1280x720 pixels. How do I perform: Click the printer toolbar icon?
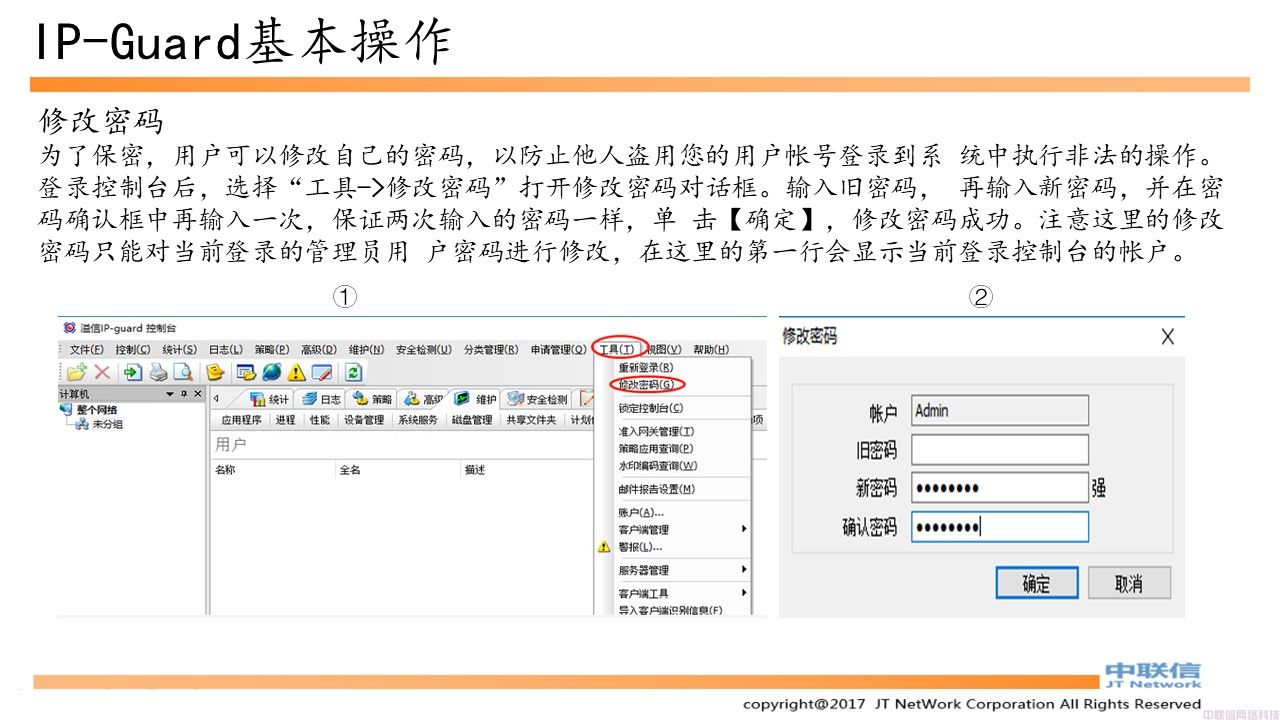click(158, 372)
